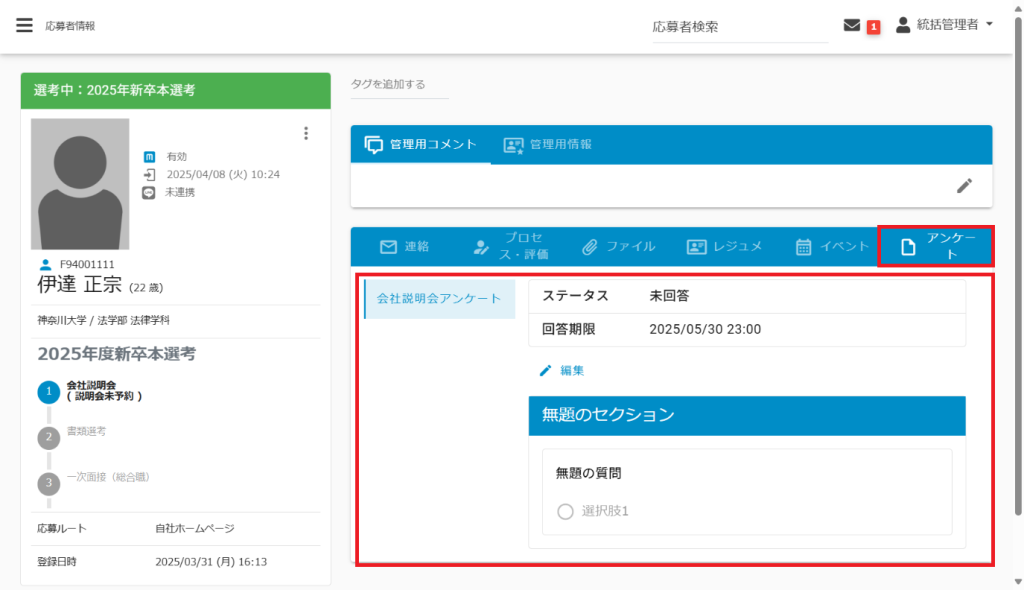This screenshot has height=590, width=1024.
Task: Switch to the ファイル tab
Action: point(618,246)
